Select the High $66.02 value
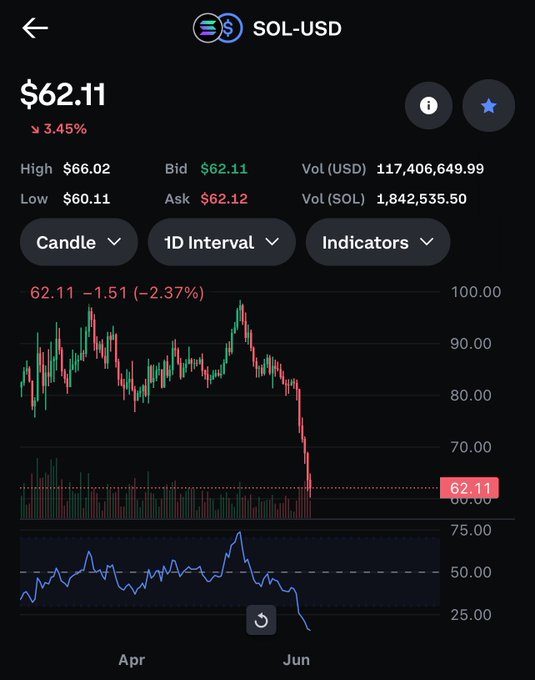 tap(87, 169)
